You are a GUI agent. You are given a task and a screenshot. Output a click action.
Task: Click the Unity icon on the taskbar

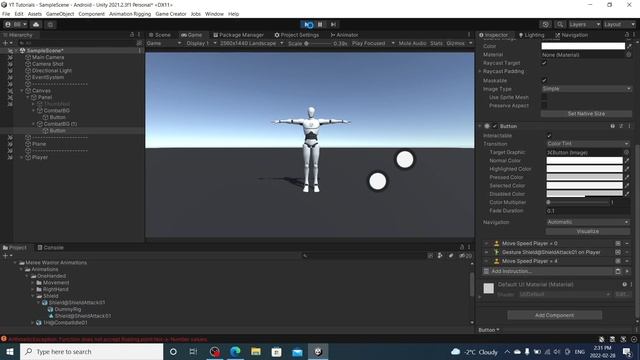point(318,351)
